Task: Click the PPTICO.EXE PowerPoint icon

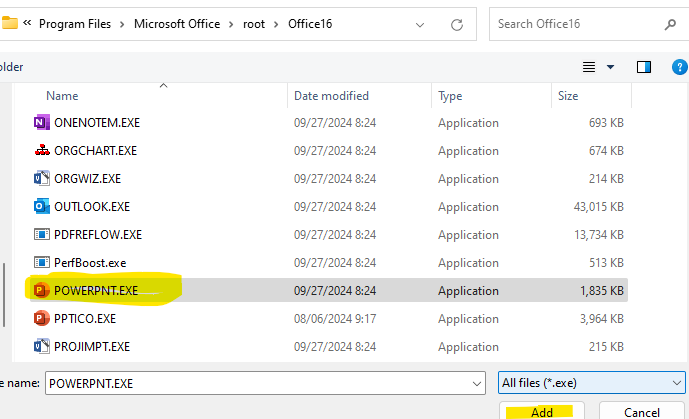Action: (42, 318)
